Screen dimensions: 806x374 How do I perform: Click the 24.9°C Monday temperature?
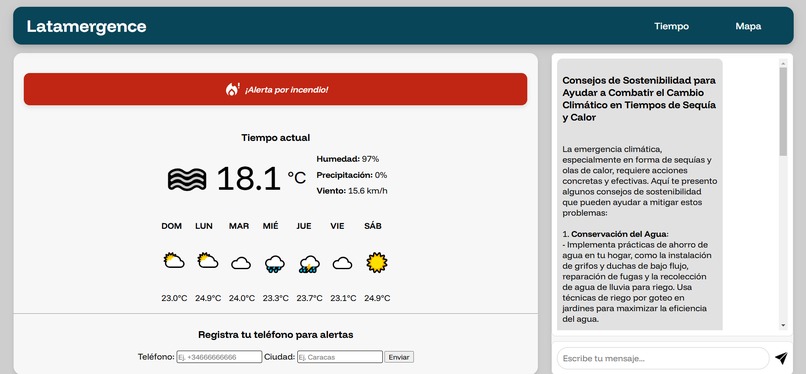coord(208,298)
